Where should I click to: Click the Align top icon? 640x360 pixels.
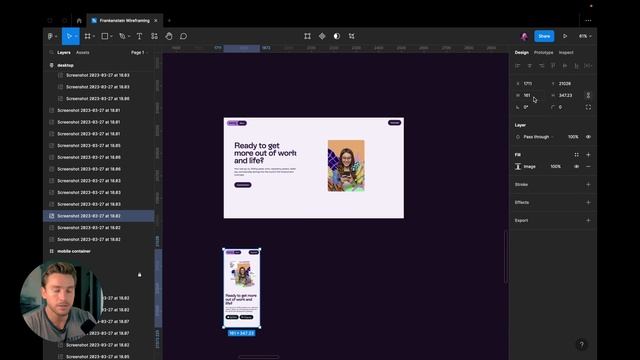(553, 66)
